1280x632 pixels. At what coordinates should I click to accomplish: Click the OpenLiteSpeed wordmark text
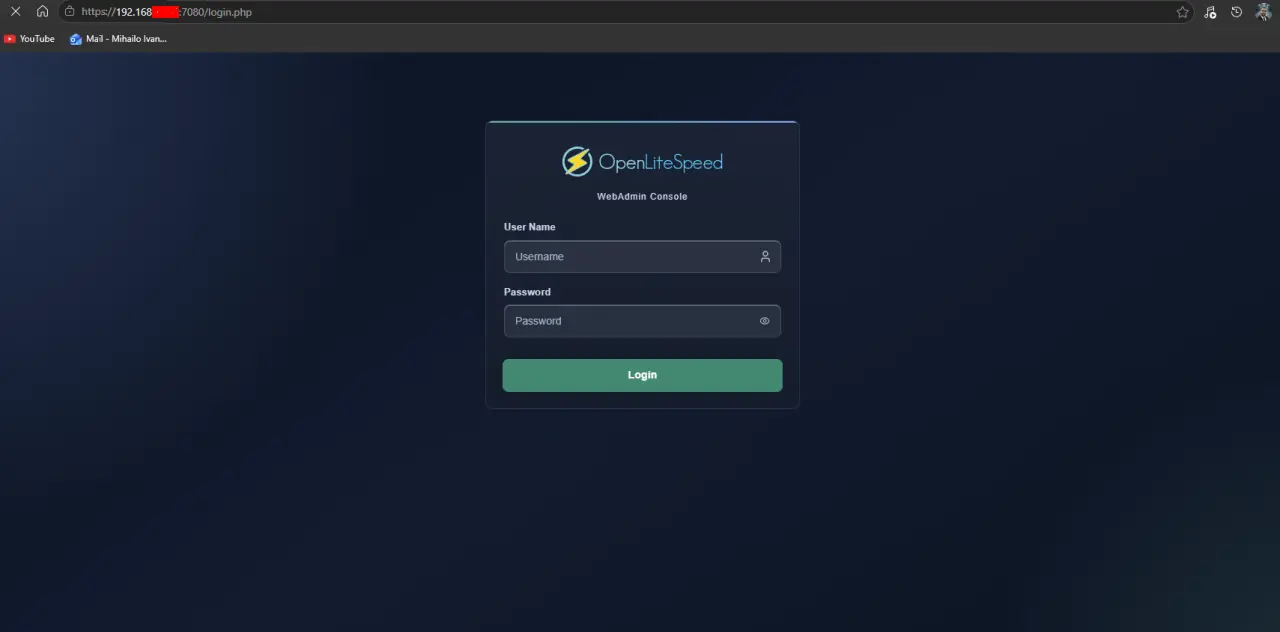coord(660,161)
